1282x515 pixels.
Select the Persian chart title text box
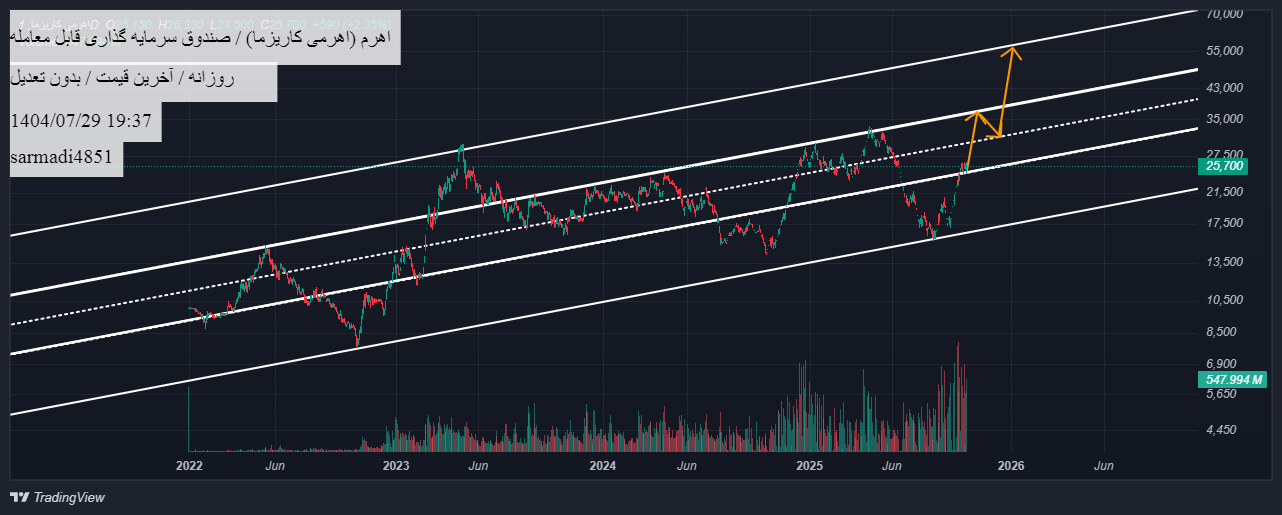point(205,38)
